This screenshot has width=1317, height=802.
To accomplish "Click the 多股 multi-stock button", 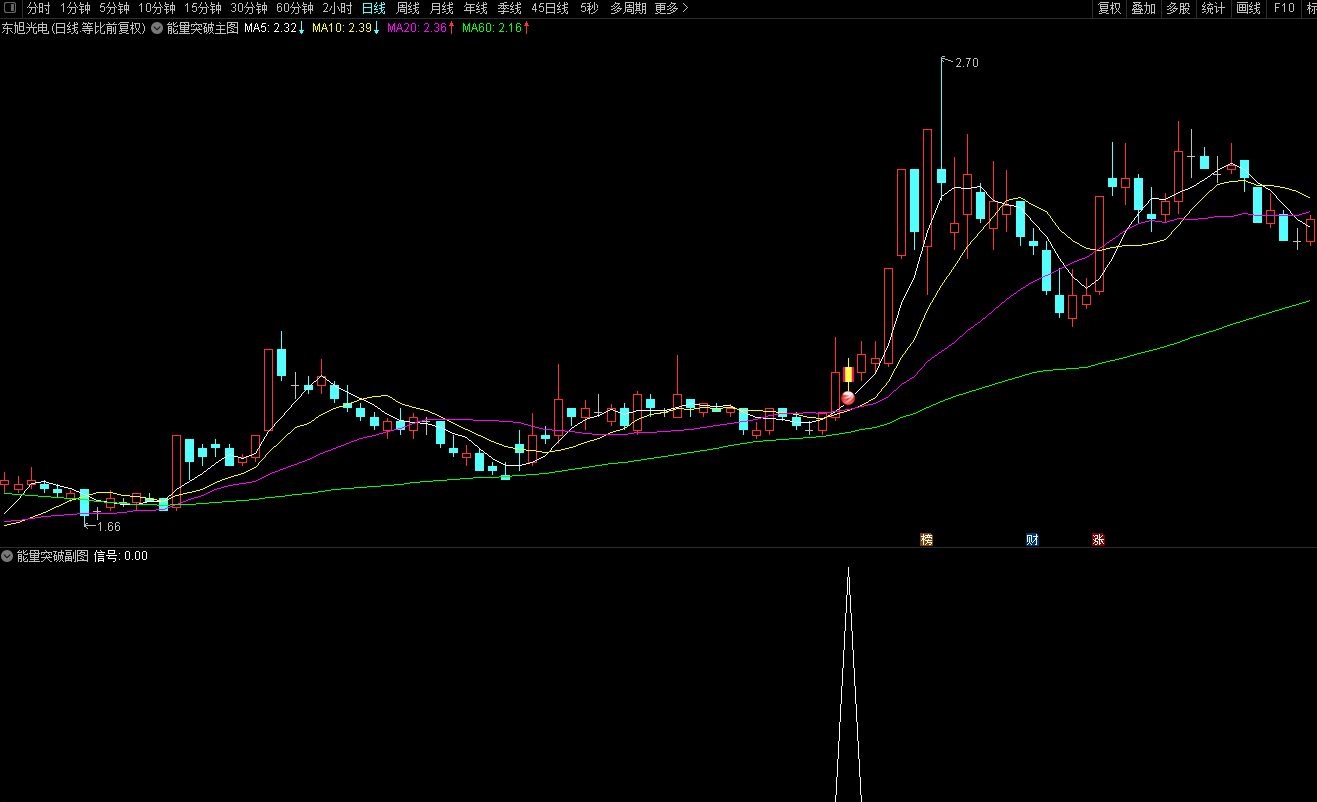I will coord(1178,8).
